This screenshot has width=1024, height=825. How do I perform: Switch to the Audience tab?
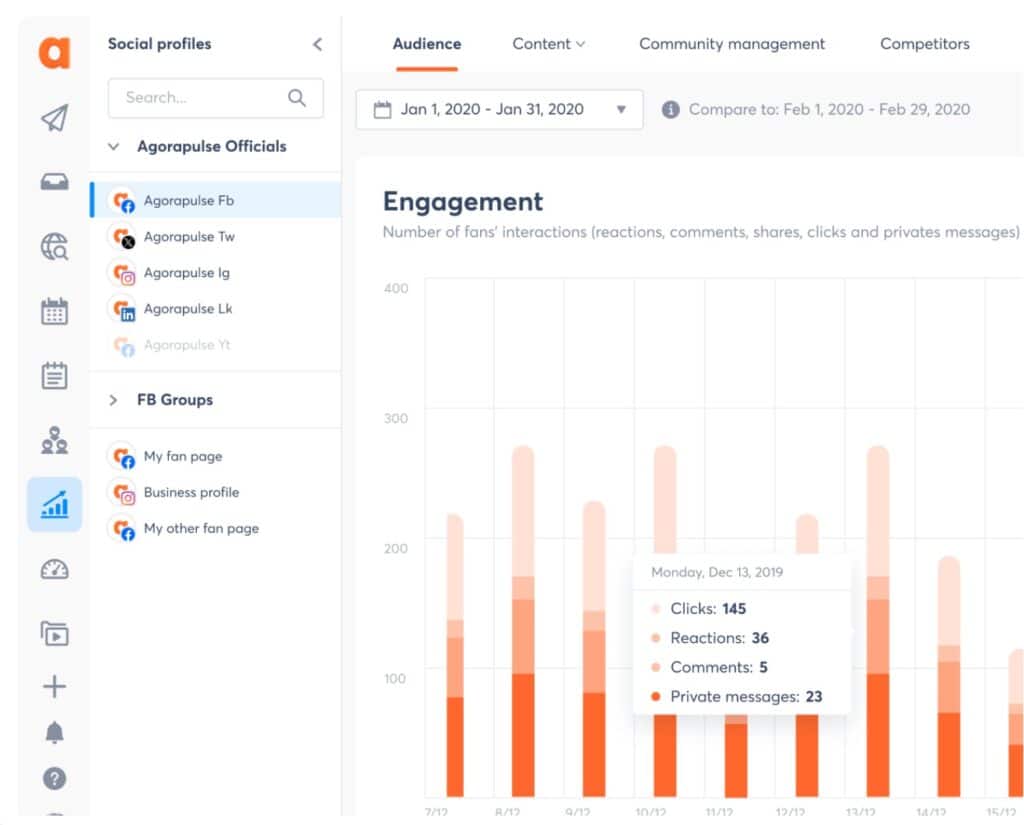tap(426, 44)
